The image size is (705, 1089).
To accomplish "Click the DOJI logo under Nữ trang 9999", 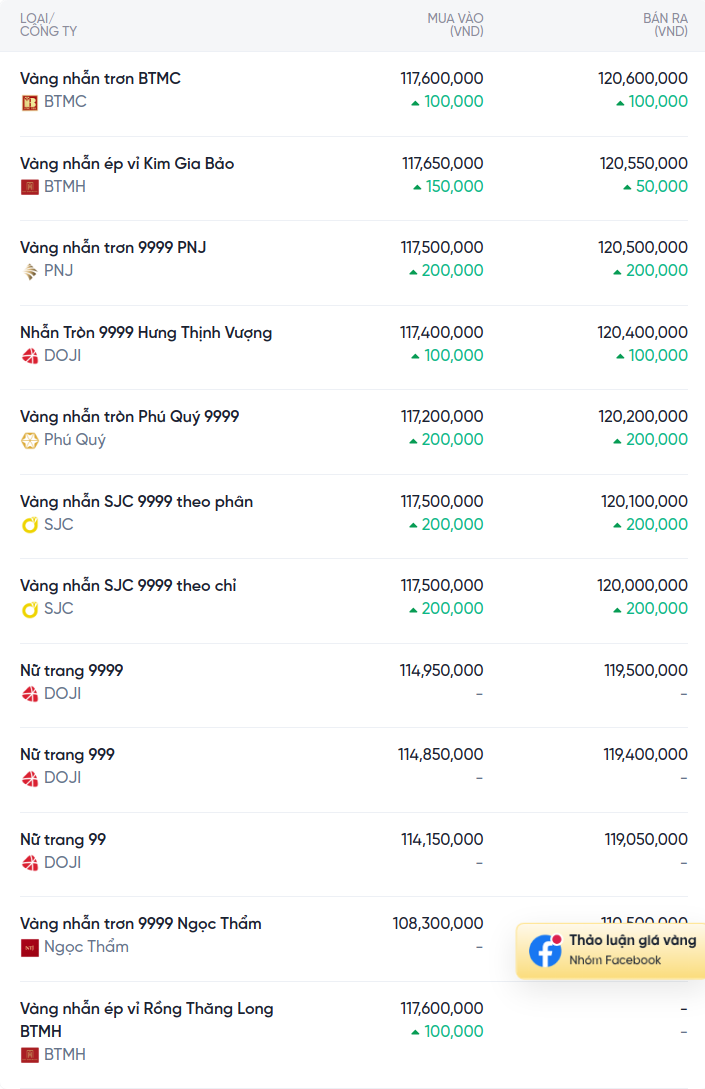I will tap(30, 694).
